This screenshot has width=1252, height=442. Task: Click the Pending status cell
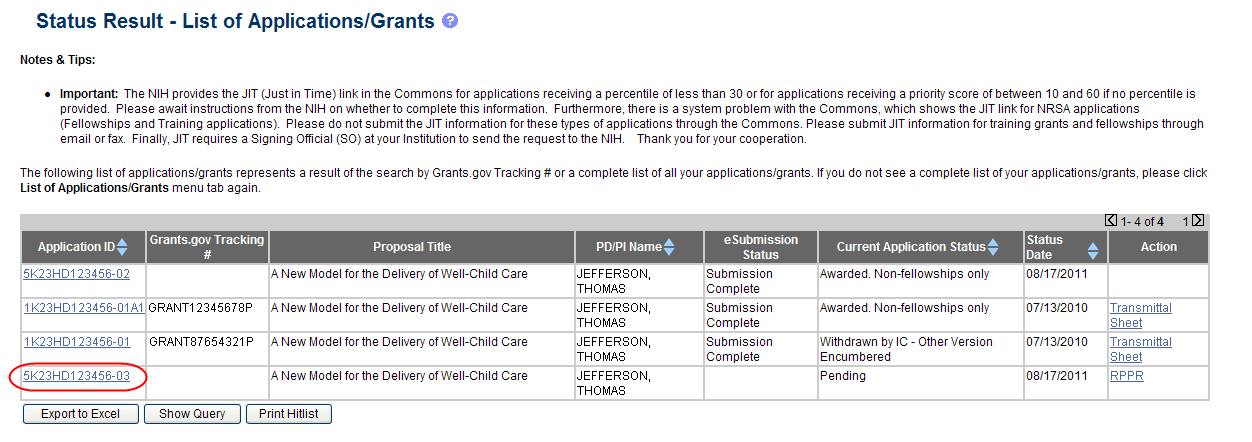(842, 376)
